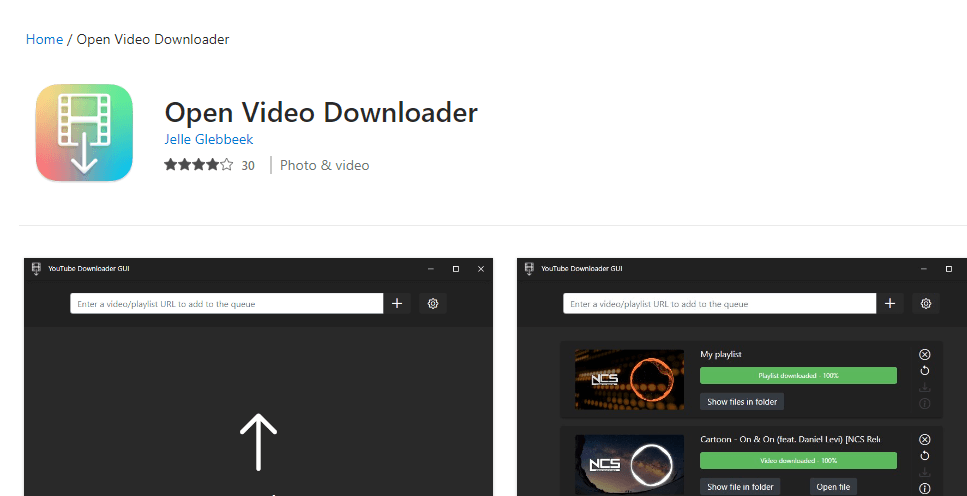967x496 pixels.
Task: Click the second screenshot's YouTube Downloader GUI title
Action: 582,268
